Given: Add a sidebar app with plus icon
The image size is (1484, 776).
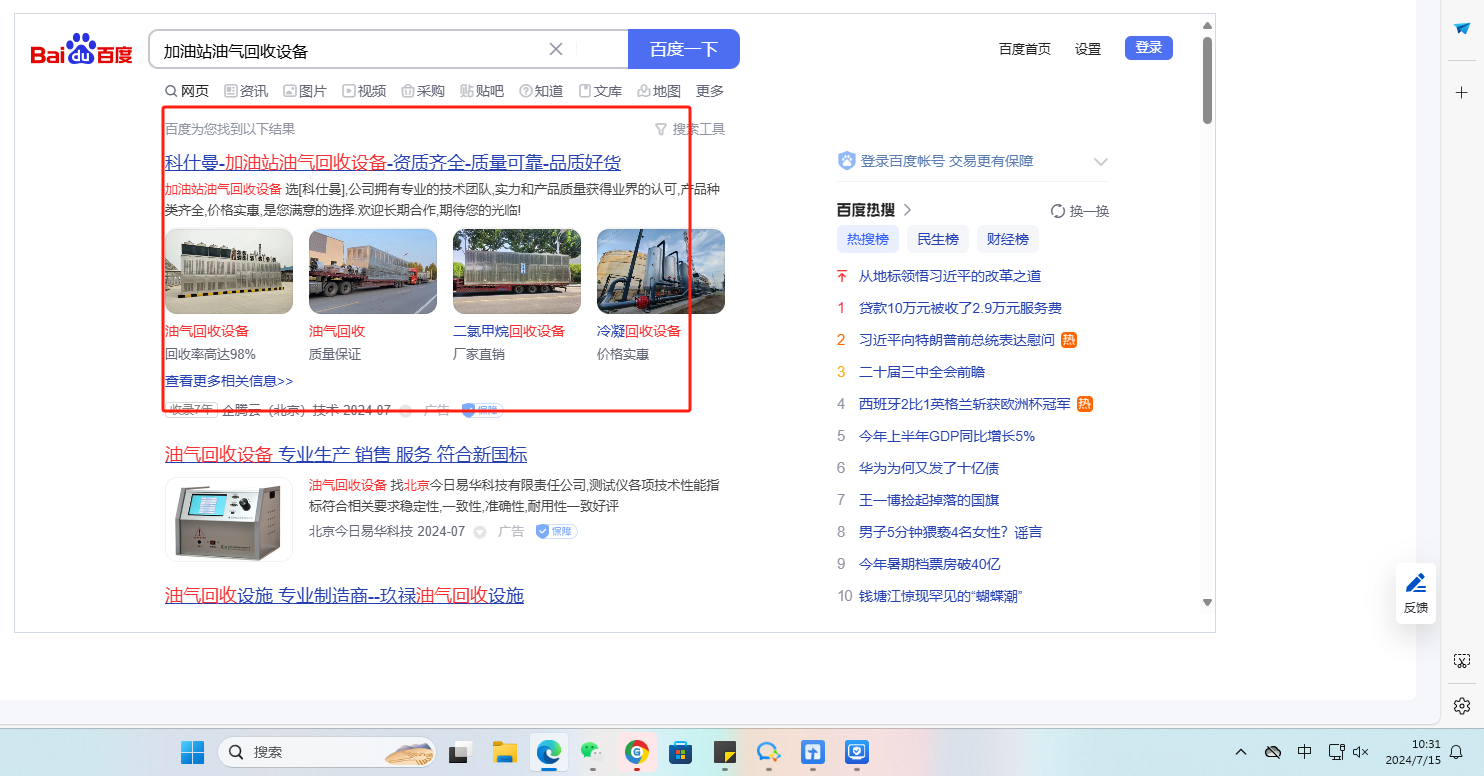Looking at the screenshot, I should click(x=1461, y=93).
